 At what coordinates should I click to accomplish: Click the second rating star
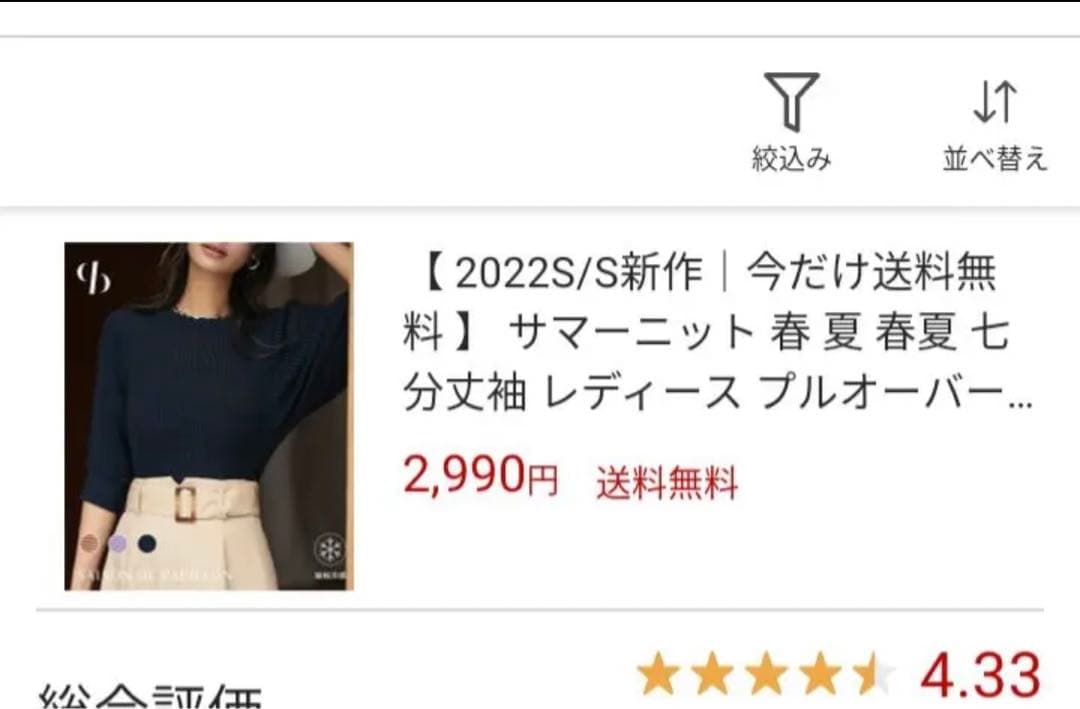point(712,673)
